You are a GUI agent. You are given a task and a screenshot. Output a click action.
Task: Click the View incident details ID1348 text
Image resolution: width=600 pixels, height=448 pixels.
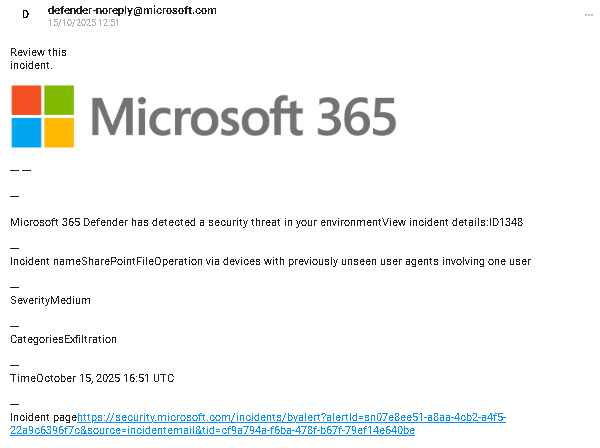point(453,222)
